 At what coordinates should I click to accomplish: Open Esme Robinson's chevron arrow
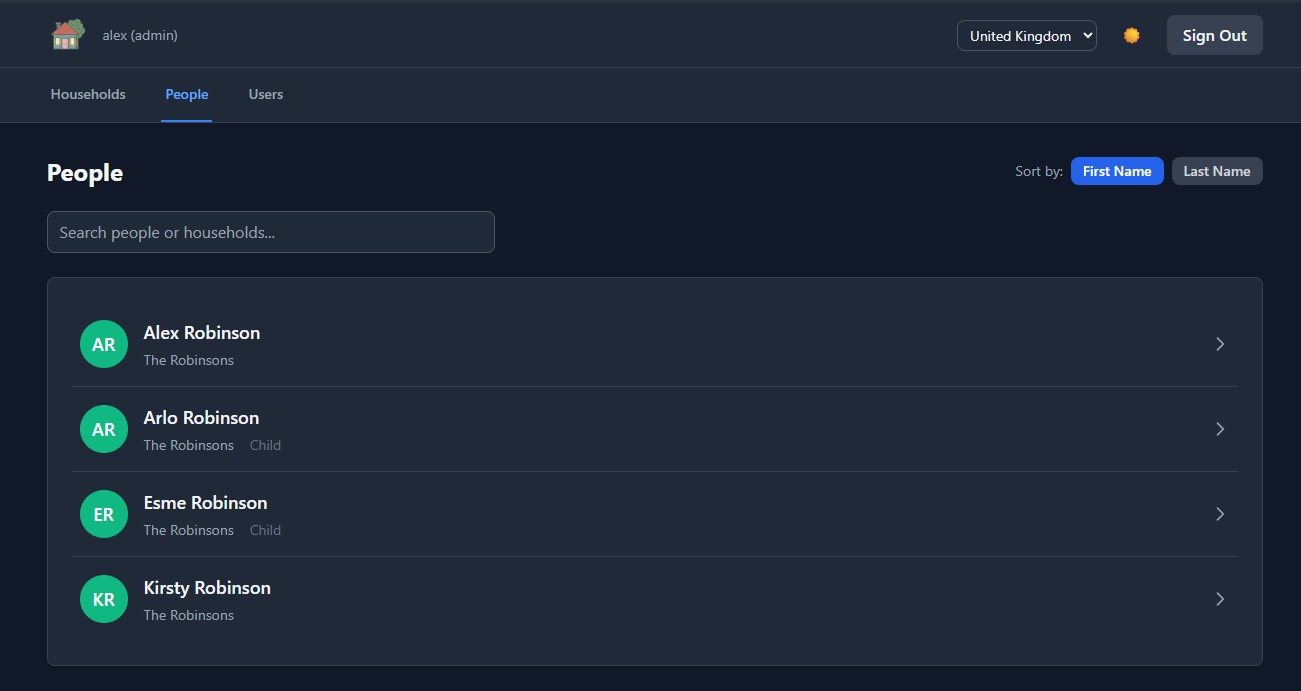[1220, 514]
